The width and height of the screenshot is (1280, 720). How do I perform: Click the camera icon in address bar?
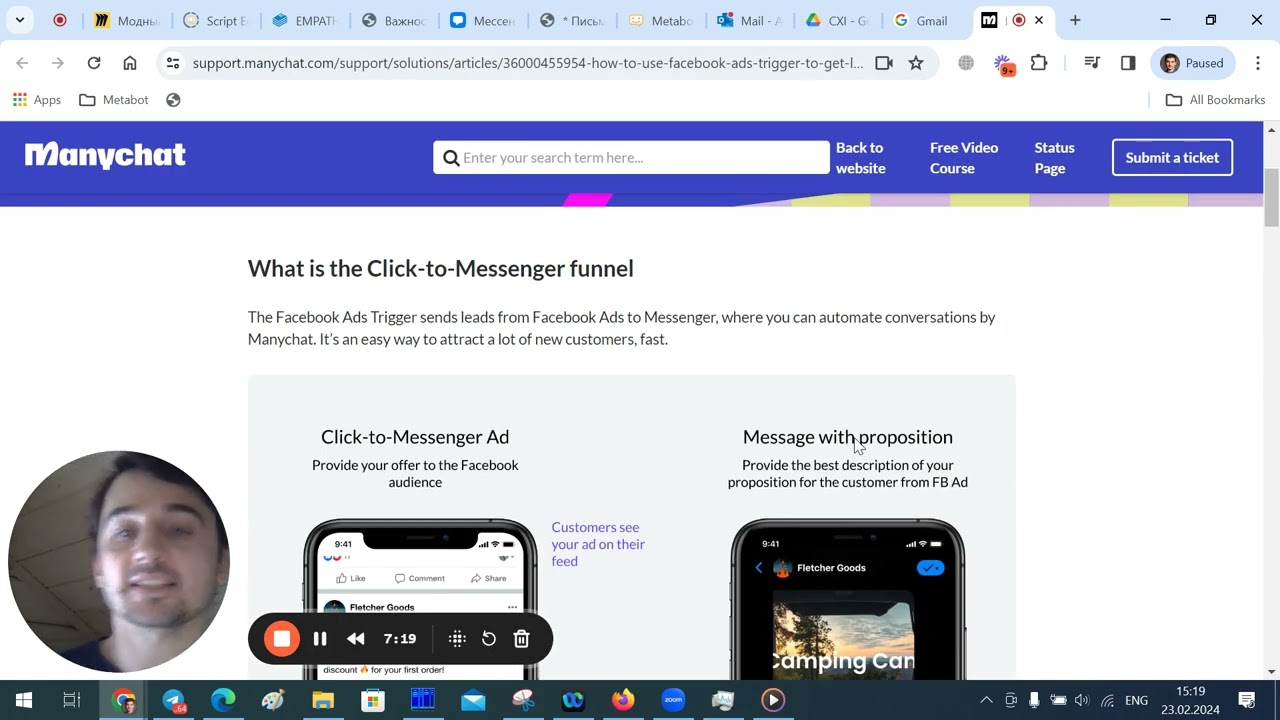pos(884,63)
